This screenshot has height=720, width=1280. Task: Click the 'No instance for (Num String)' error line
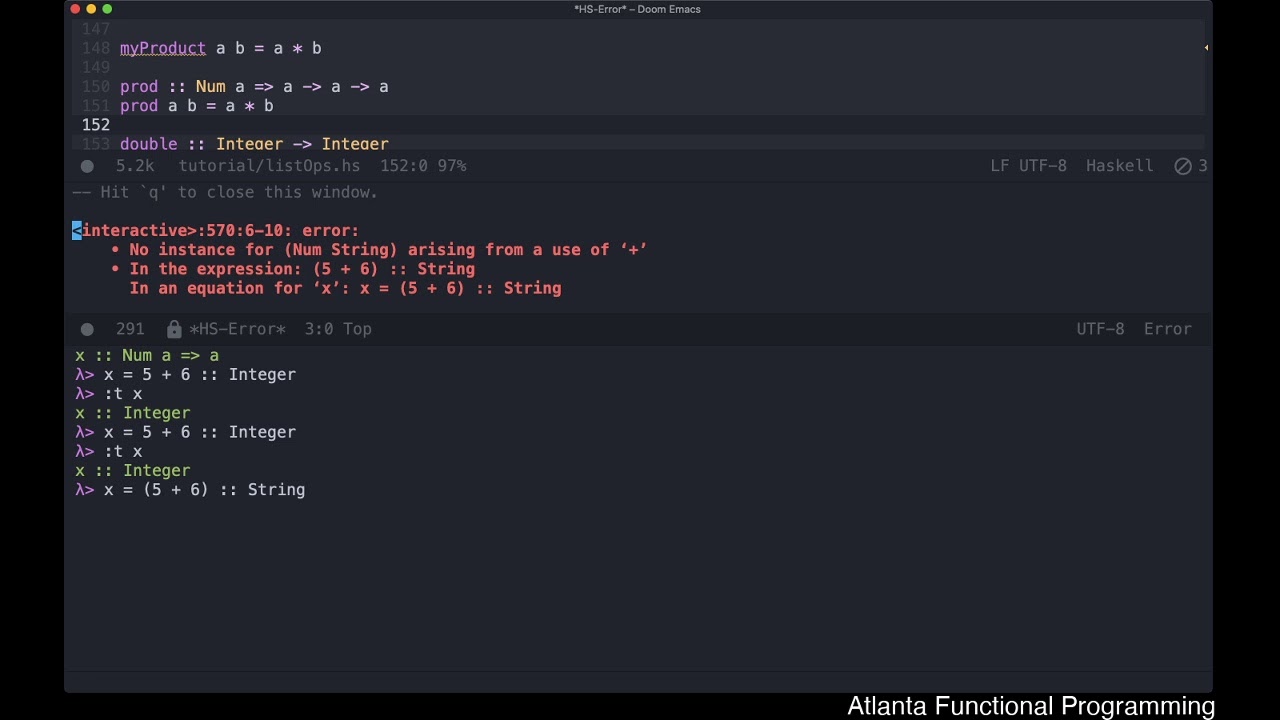[x=388, y=250]
